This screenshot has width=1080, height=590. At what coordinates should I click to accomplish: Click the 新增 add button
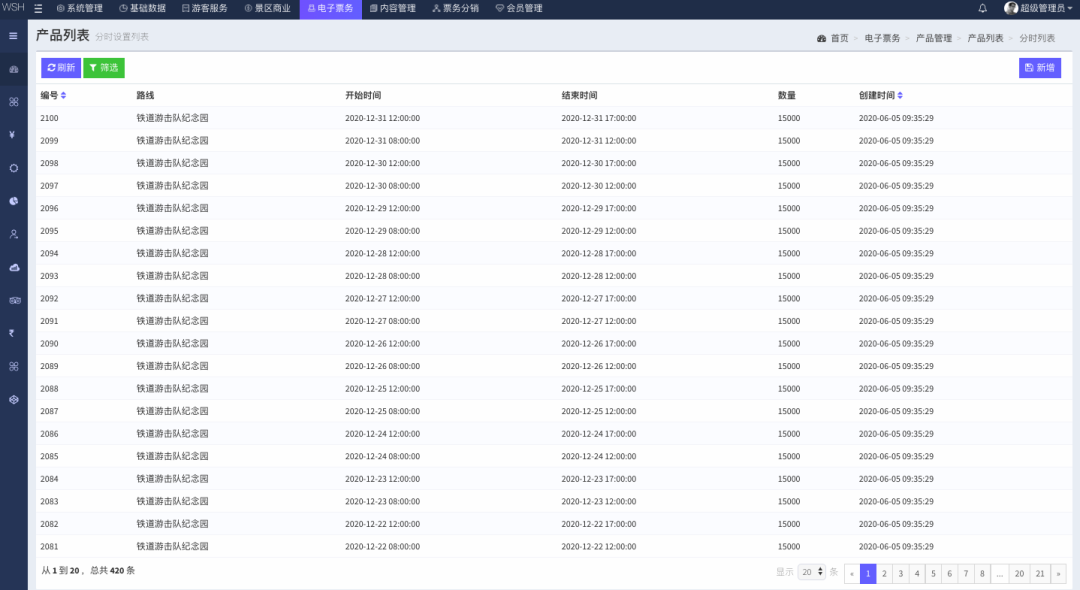click(x=1040, y=68)
